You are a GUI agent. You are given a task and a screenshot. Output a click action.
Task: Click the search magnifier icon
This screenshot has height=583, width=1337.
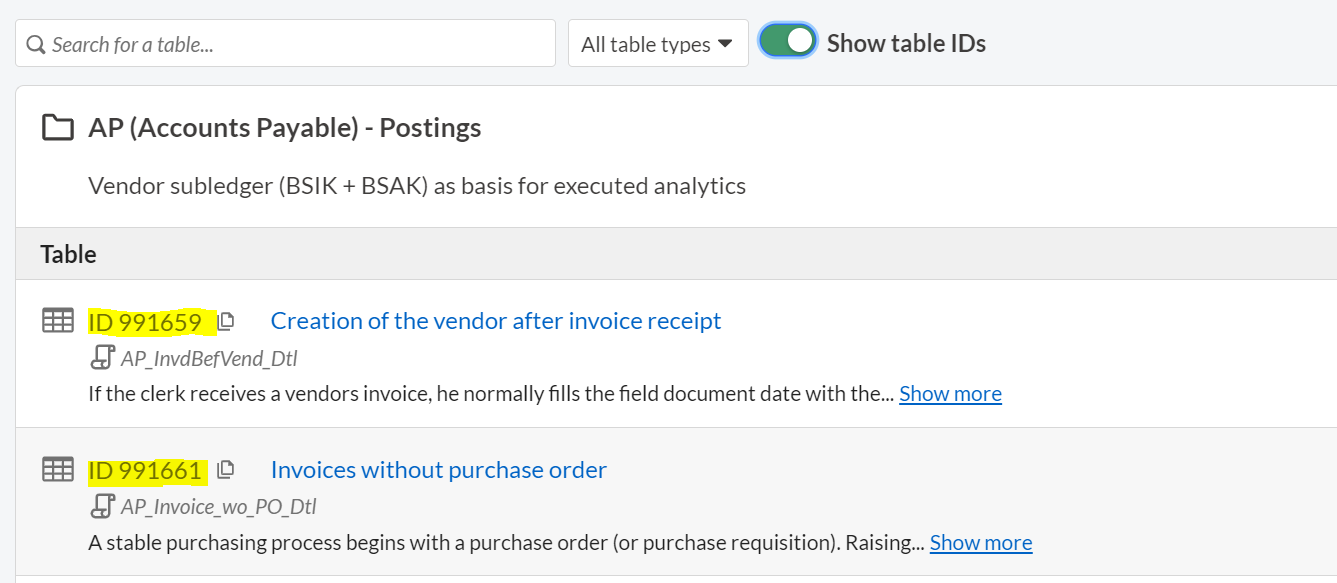point(36,45)
